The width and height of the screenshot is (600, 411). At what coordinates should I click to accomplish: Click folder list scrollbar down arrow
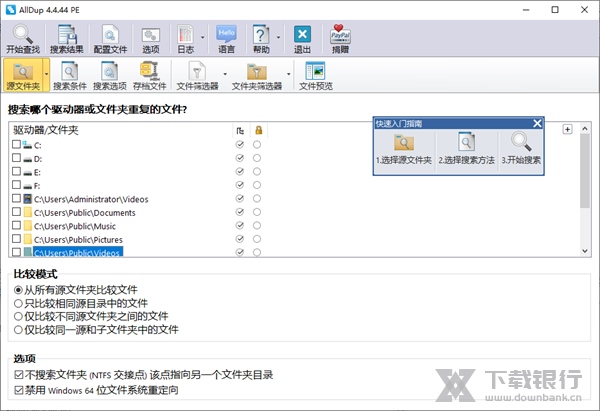pyautogui.click(x=585, y=251)
